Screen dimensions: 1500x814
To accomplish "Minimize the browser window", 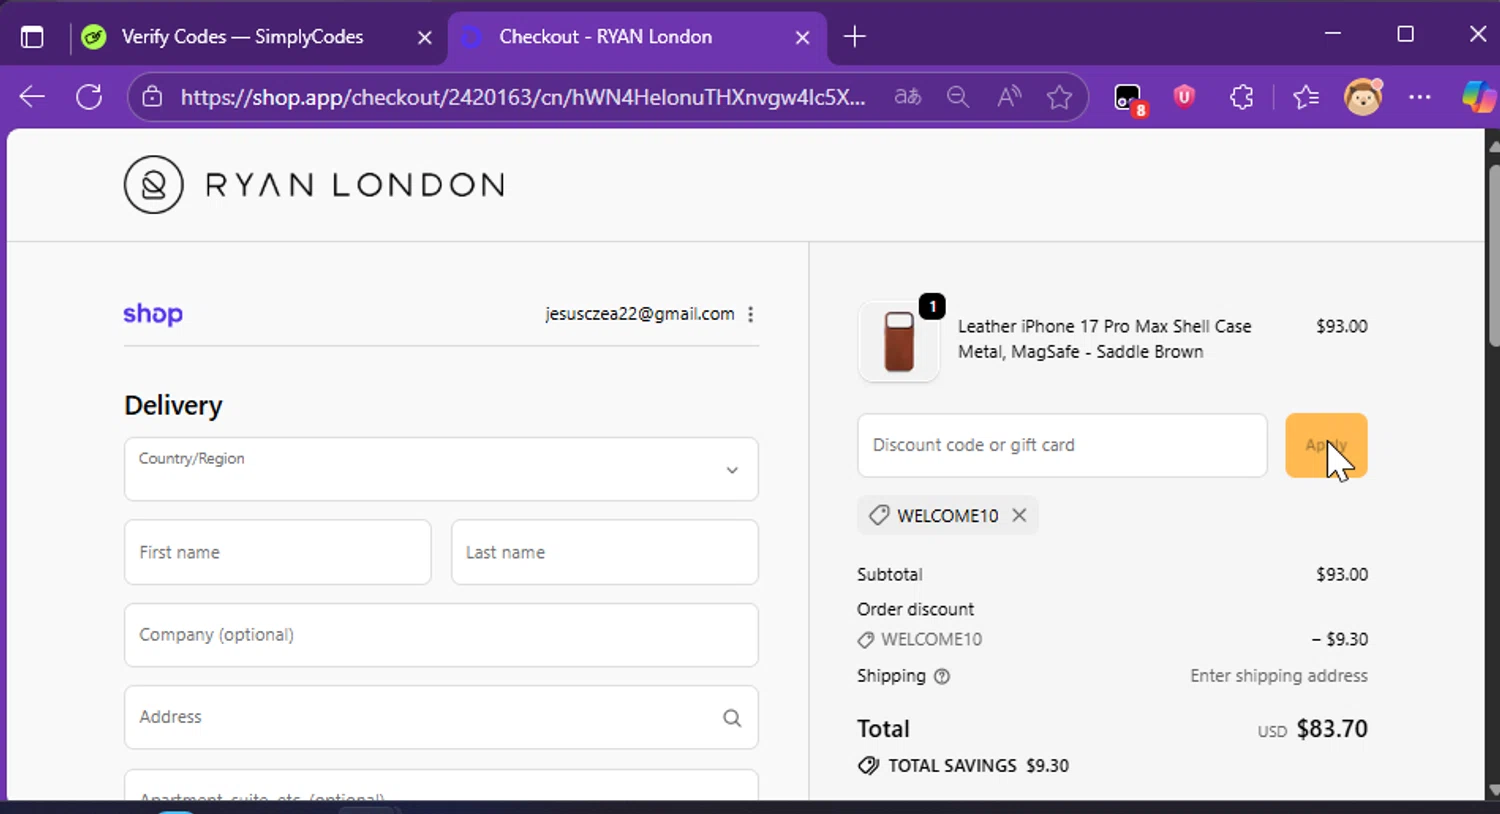I will coord(1332,35).
